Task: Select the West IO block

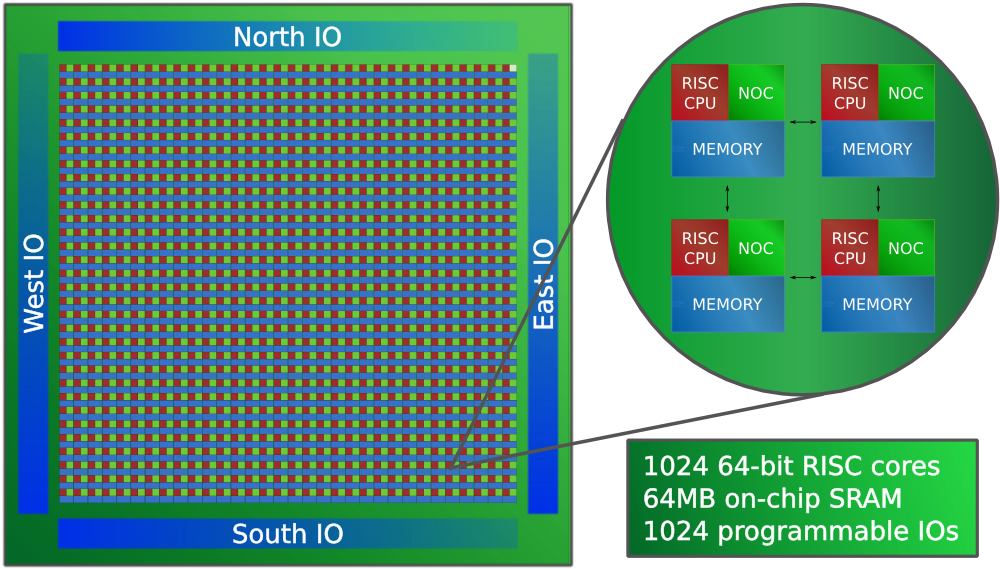Action: pos(33,284)
